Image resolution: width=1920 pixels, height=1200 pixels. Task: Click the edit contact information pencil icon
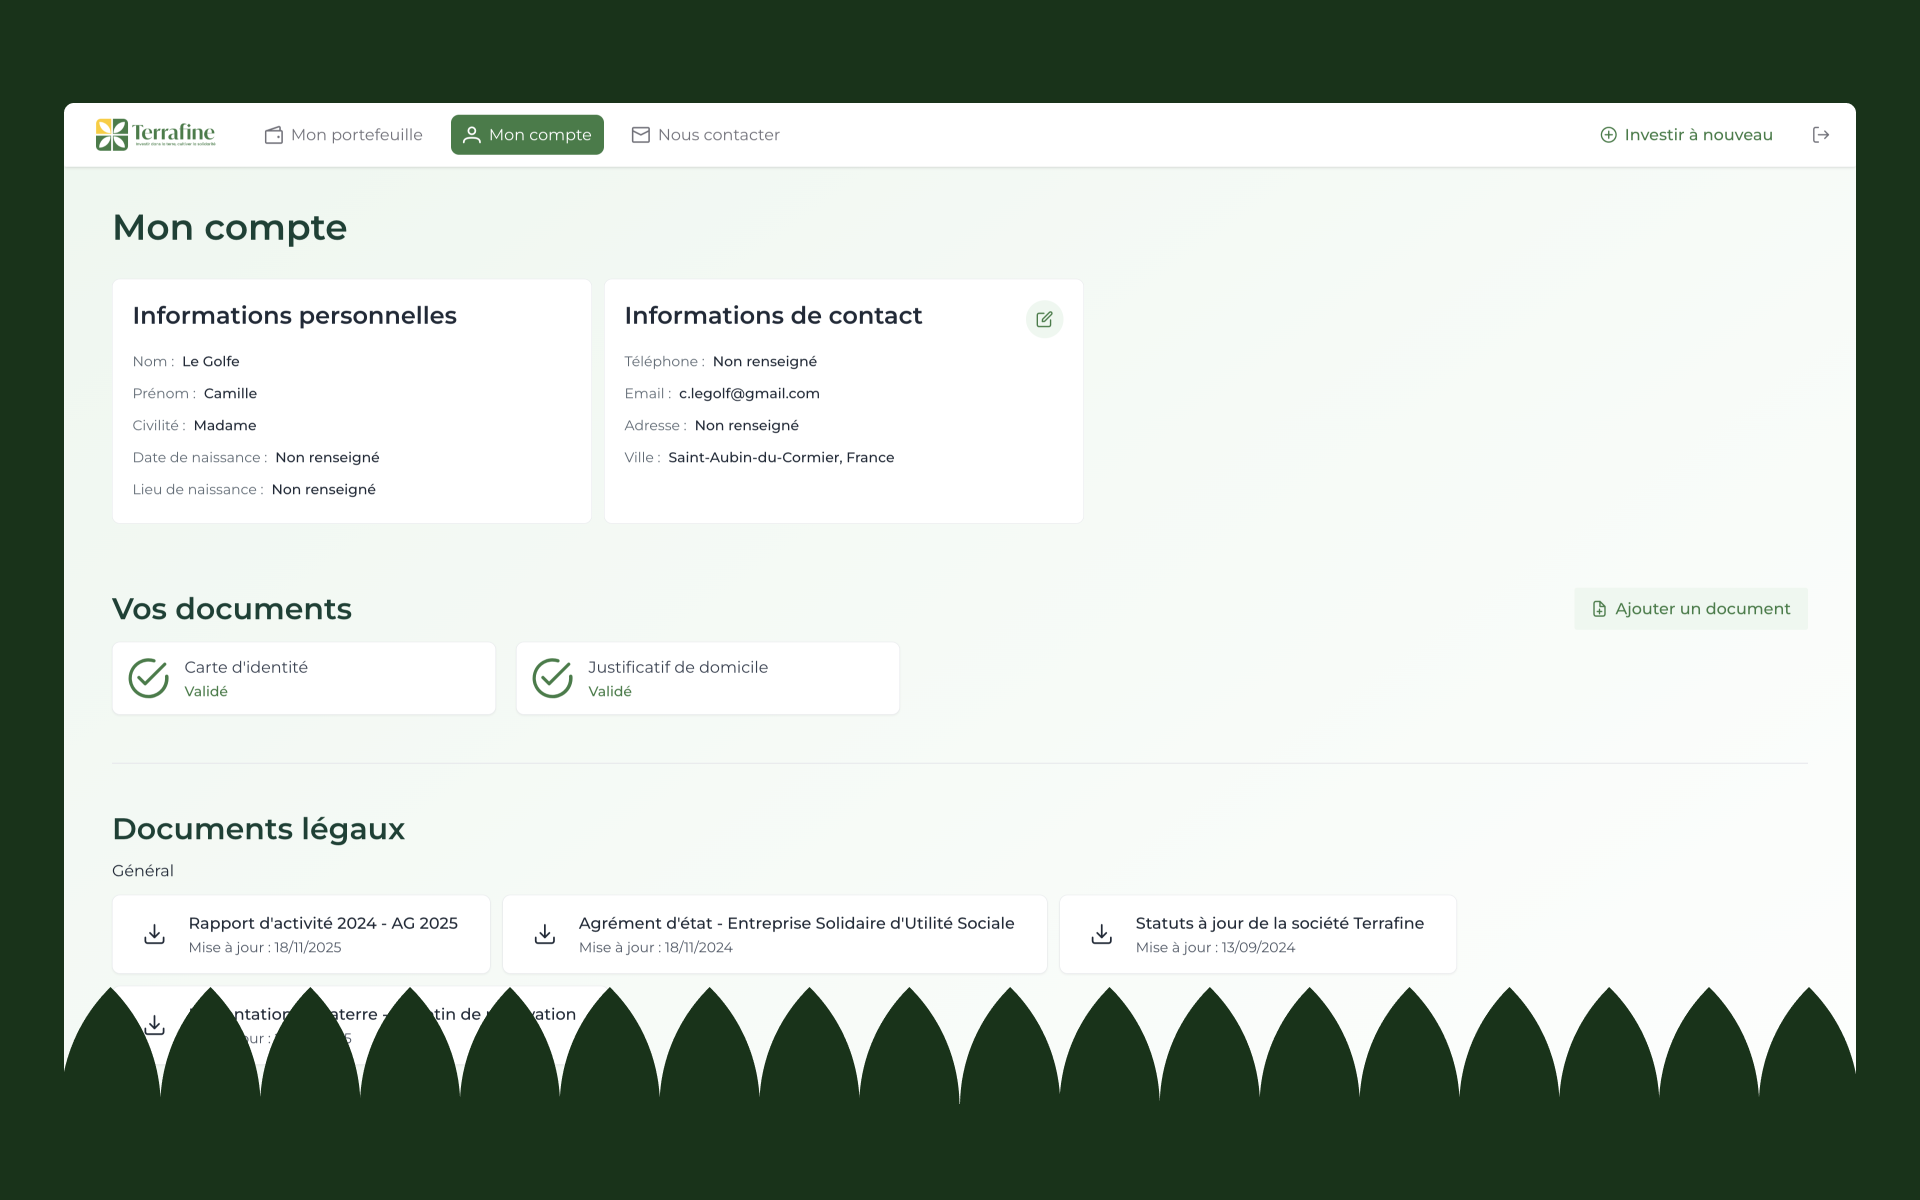pos(1044,319)
